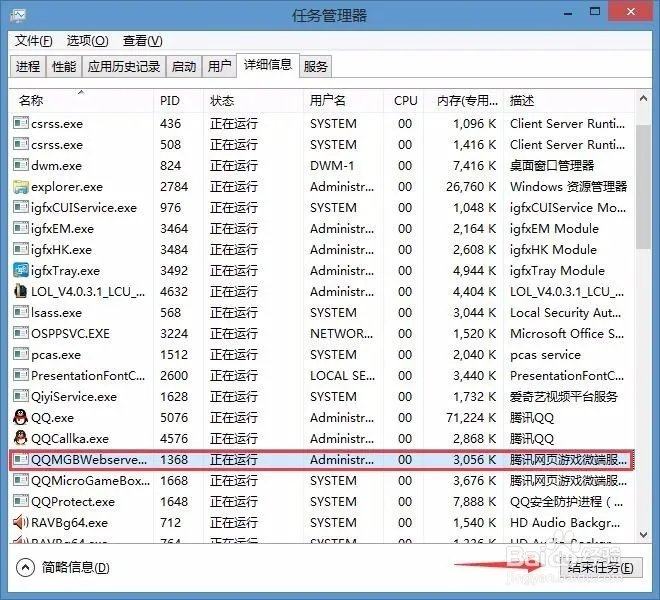Click the QQMicroGameBox... process icon
Viewport: 660px width, 600px height.
coord(20,480)
